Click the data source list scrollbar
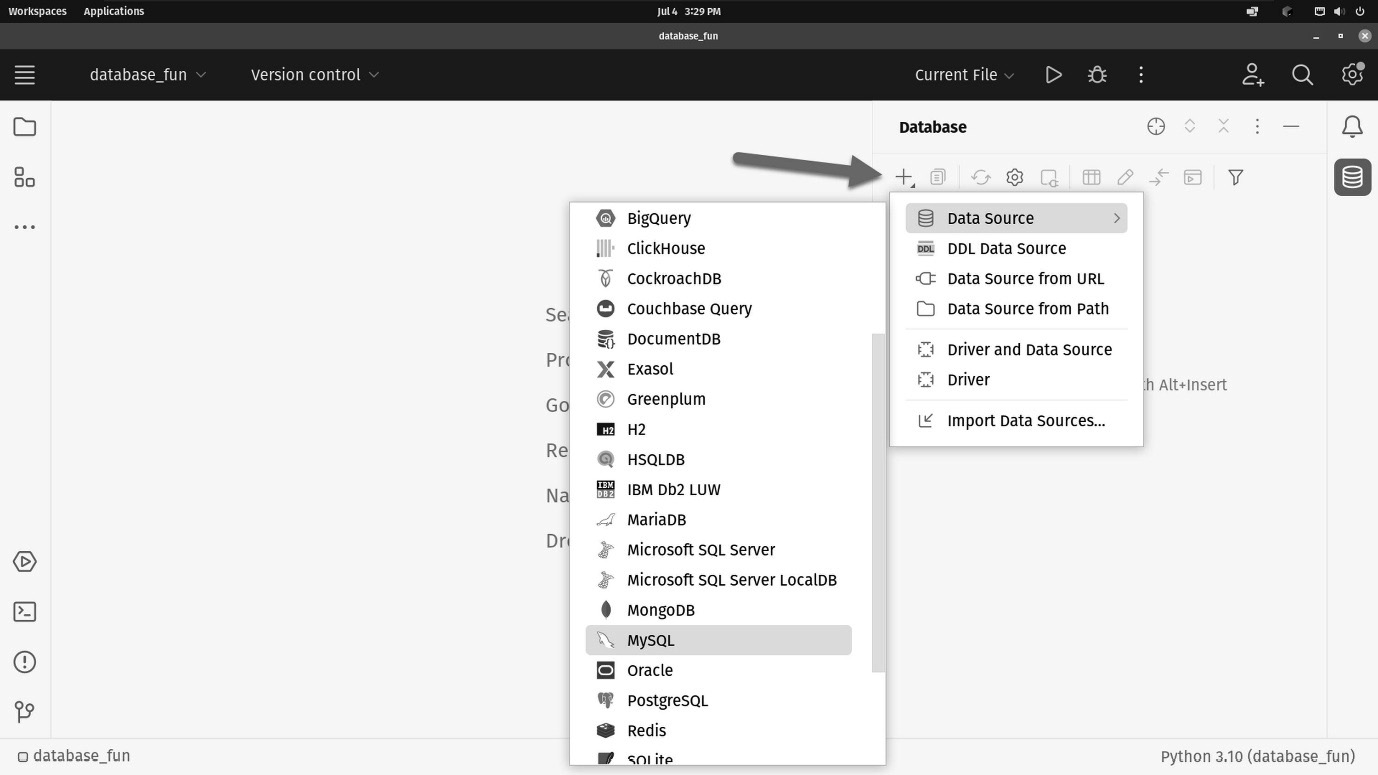Viewport: 1378px width, 775px height. coord(878,503)
